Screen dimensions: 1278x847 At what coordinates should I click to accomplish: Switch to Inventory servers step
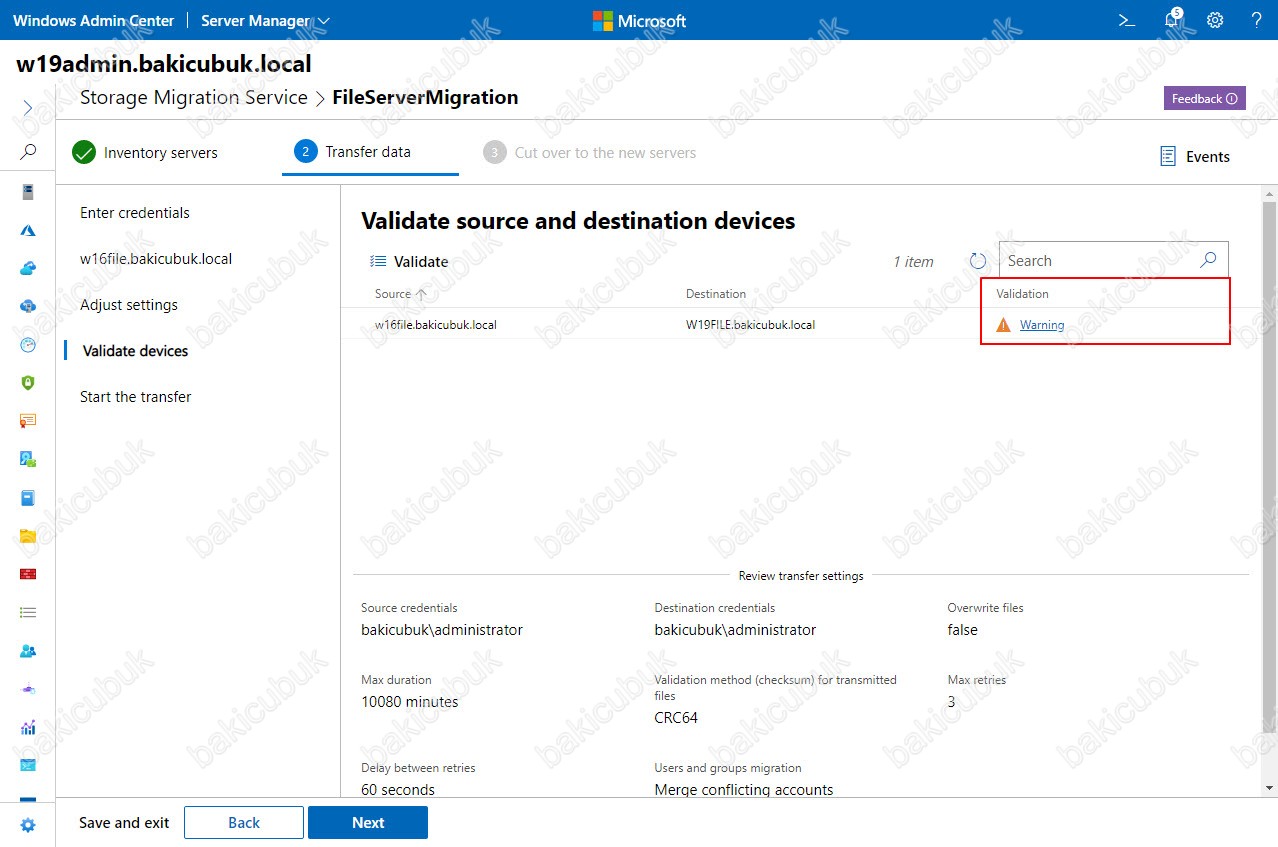coord(145,152)
